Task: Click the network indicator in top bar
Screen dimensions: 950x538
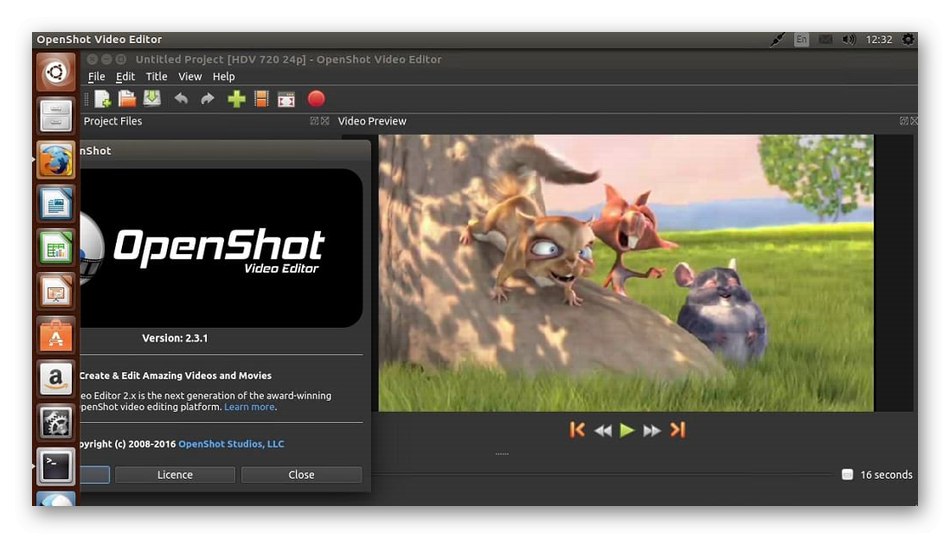Action: [777, 39]
